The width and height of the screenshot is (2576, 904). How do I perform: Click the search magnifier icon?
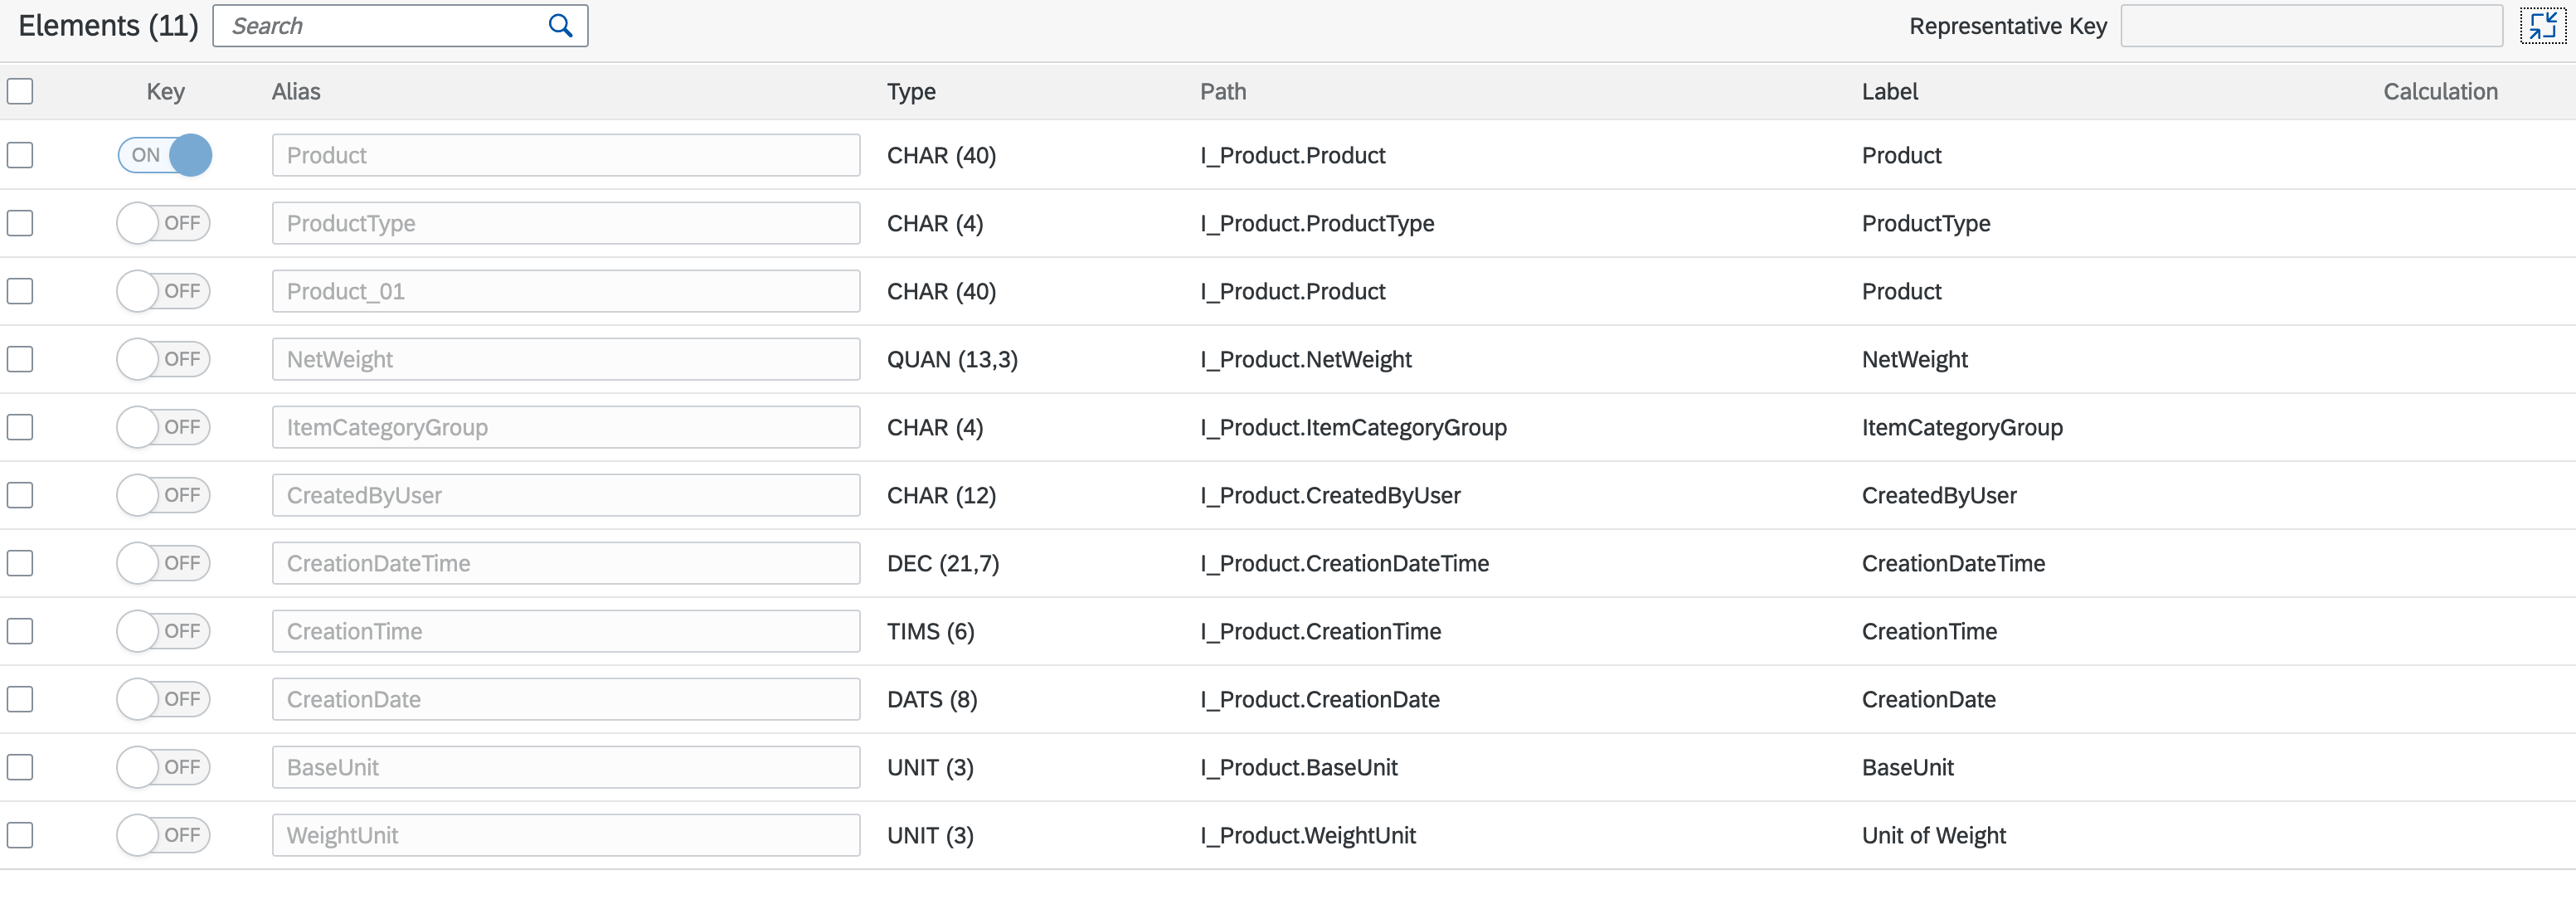click(x=561, y=26)
